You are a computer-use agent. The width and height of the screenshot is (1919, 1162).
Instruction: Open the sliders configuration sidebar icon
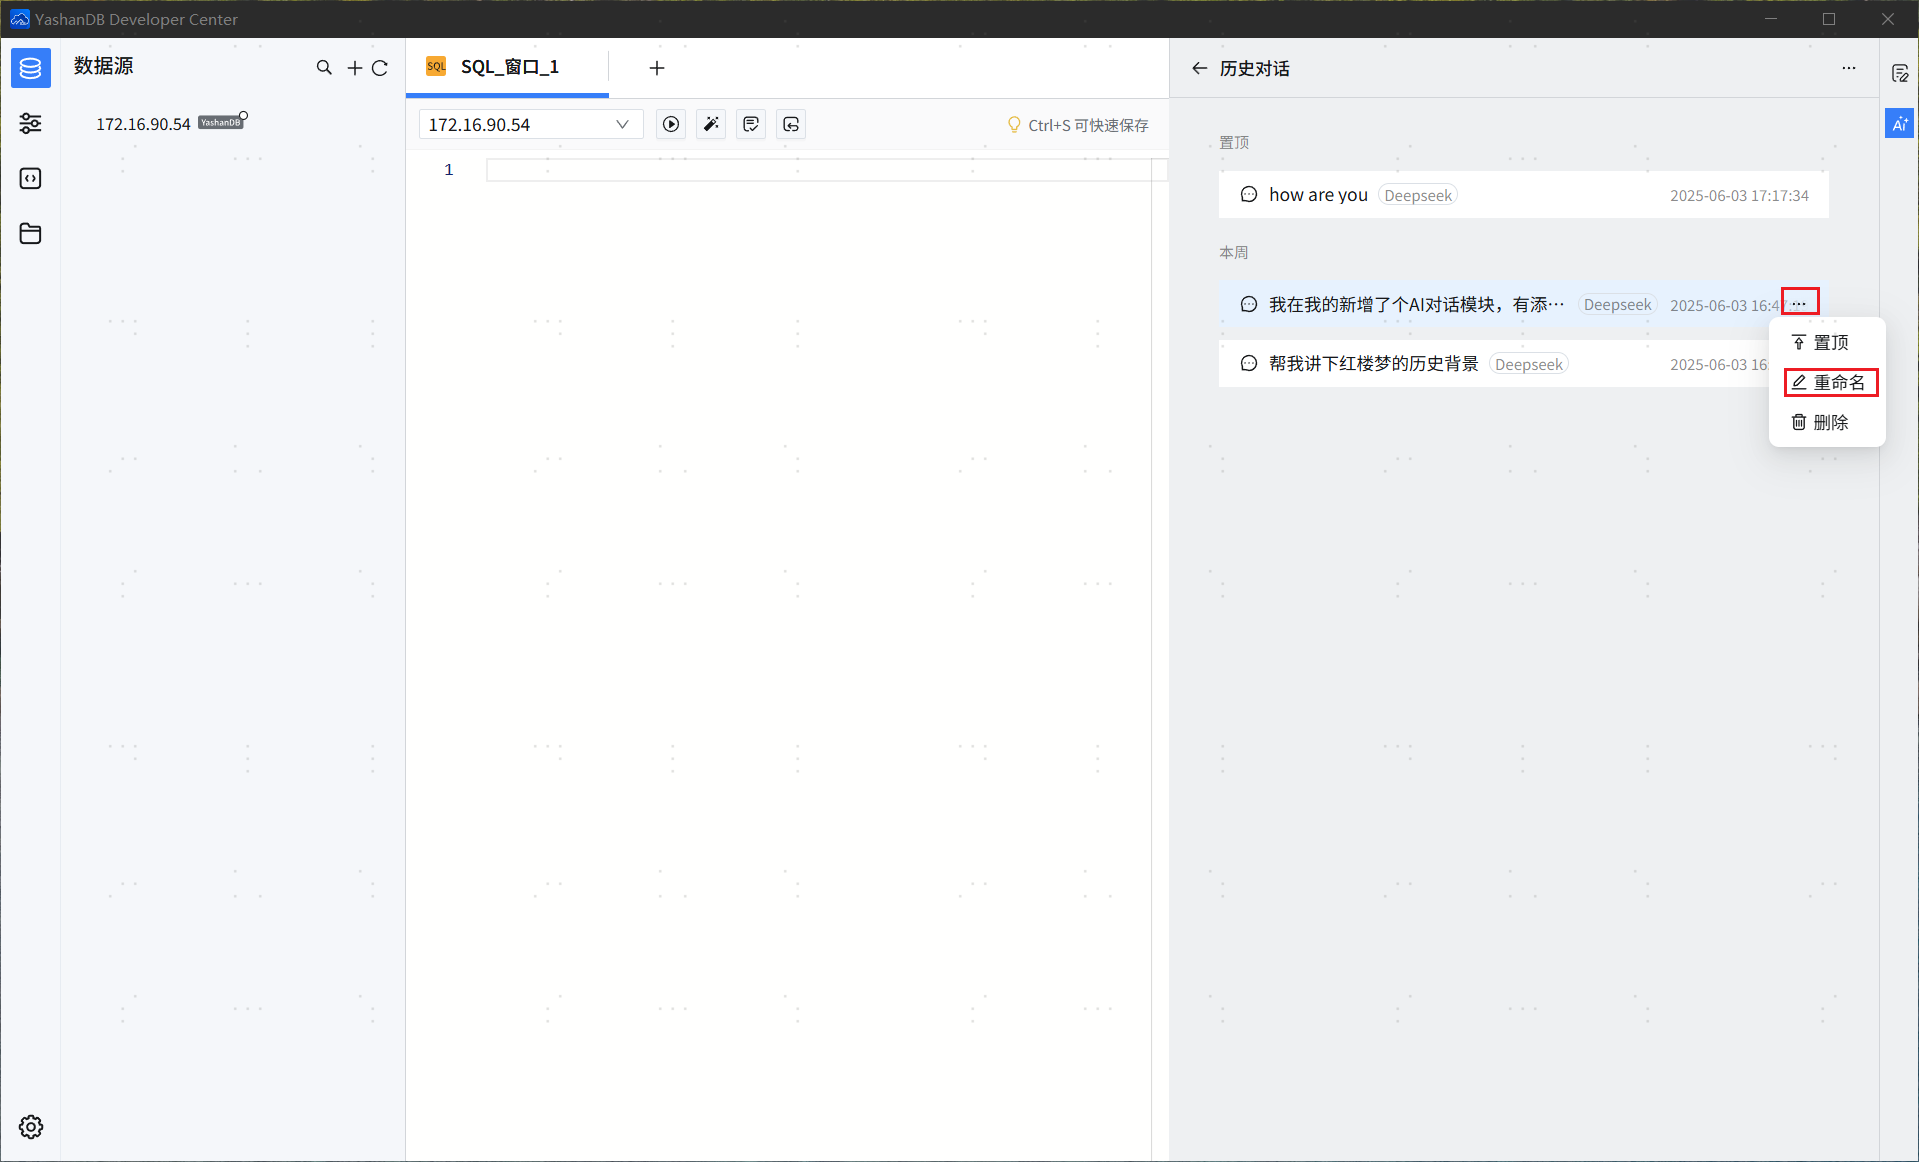coord(30,123)
